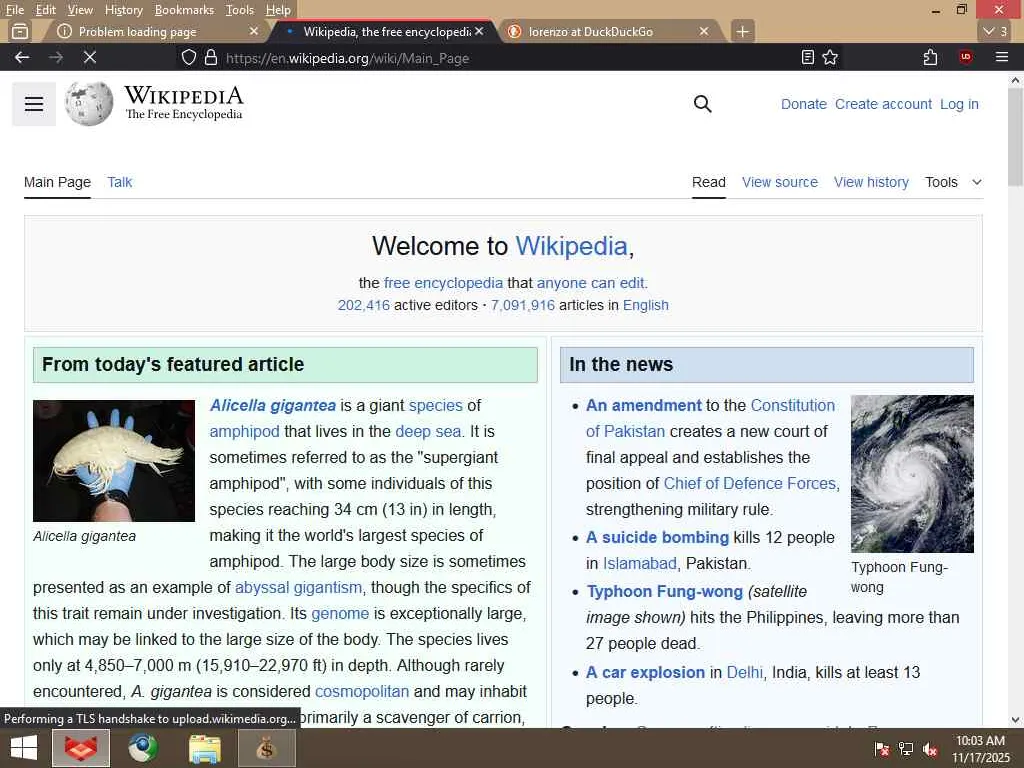Screen dimensions: 1024x768
Task: Open the View menu
Action: click(x=80, y=10)
